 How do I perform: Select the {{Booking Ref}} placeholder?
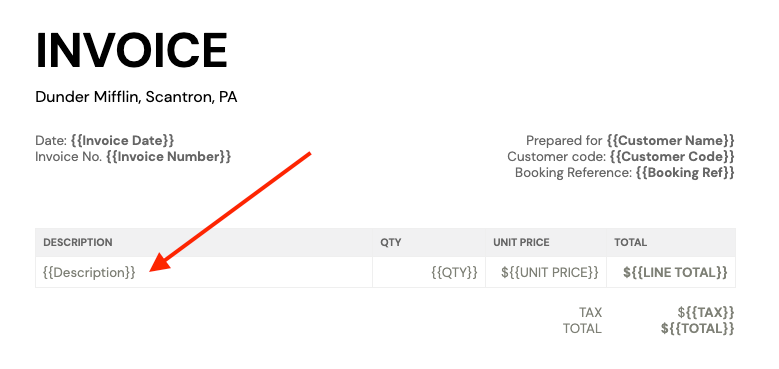(x=685, y=173)
